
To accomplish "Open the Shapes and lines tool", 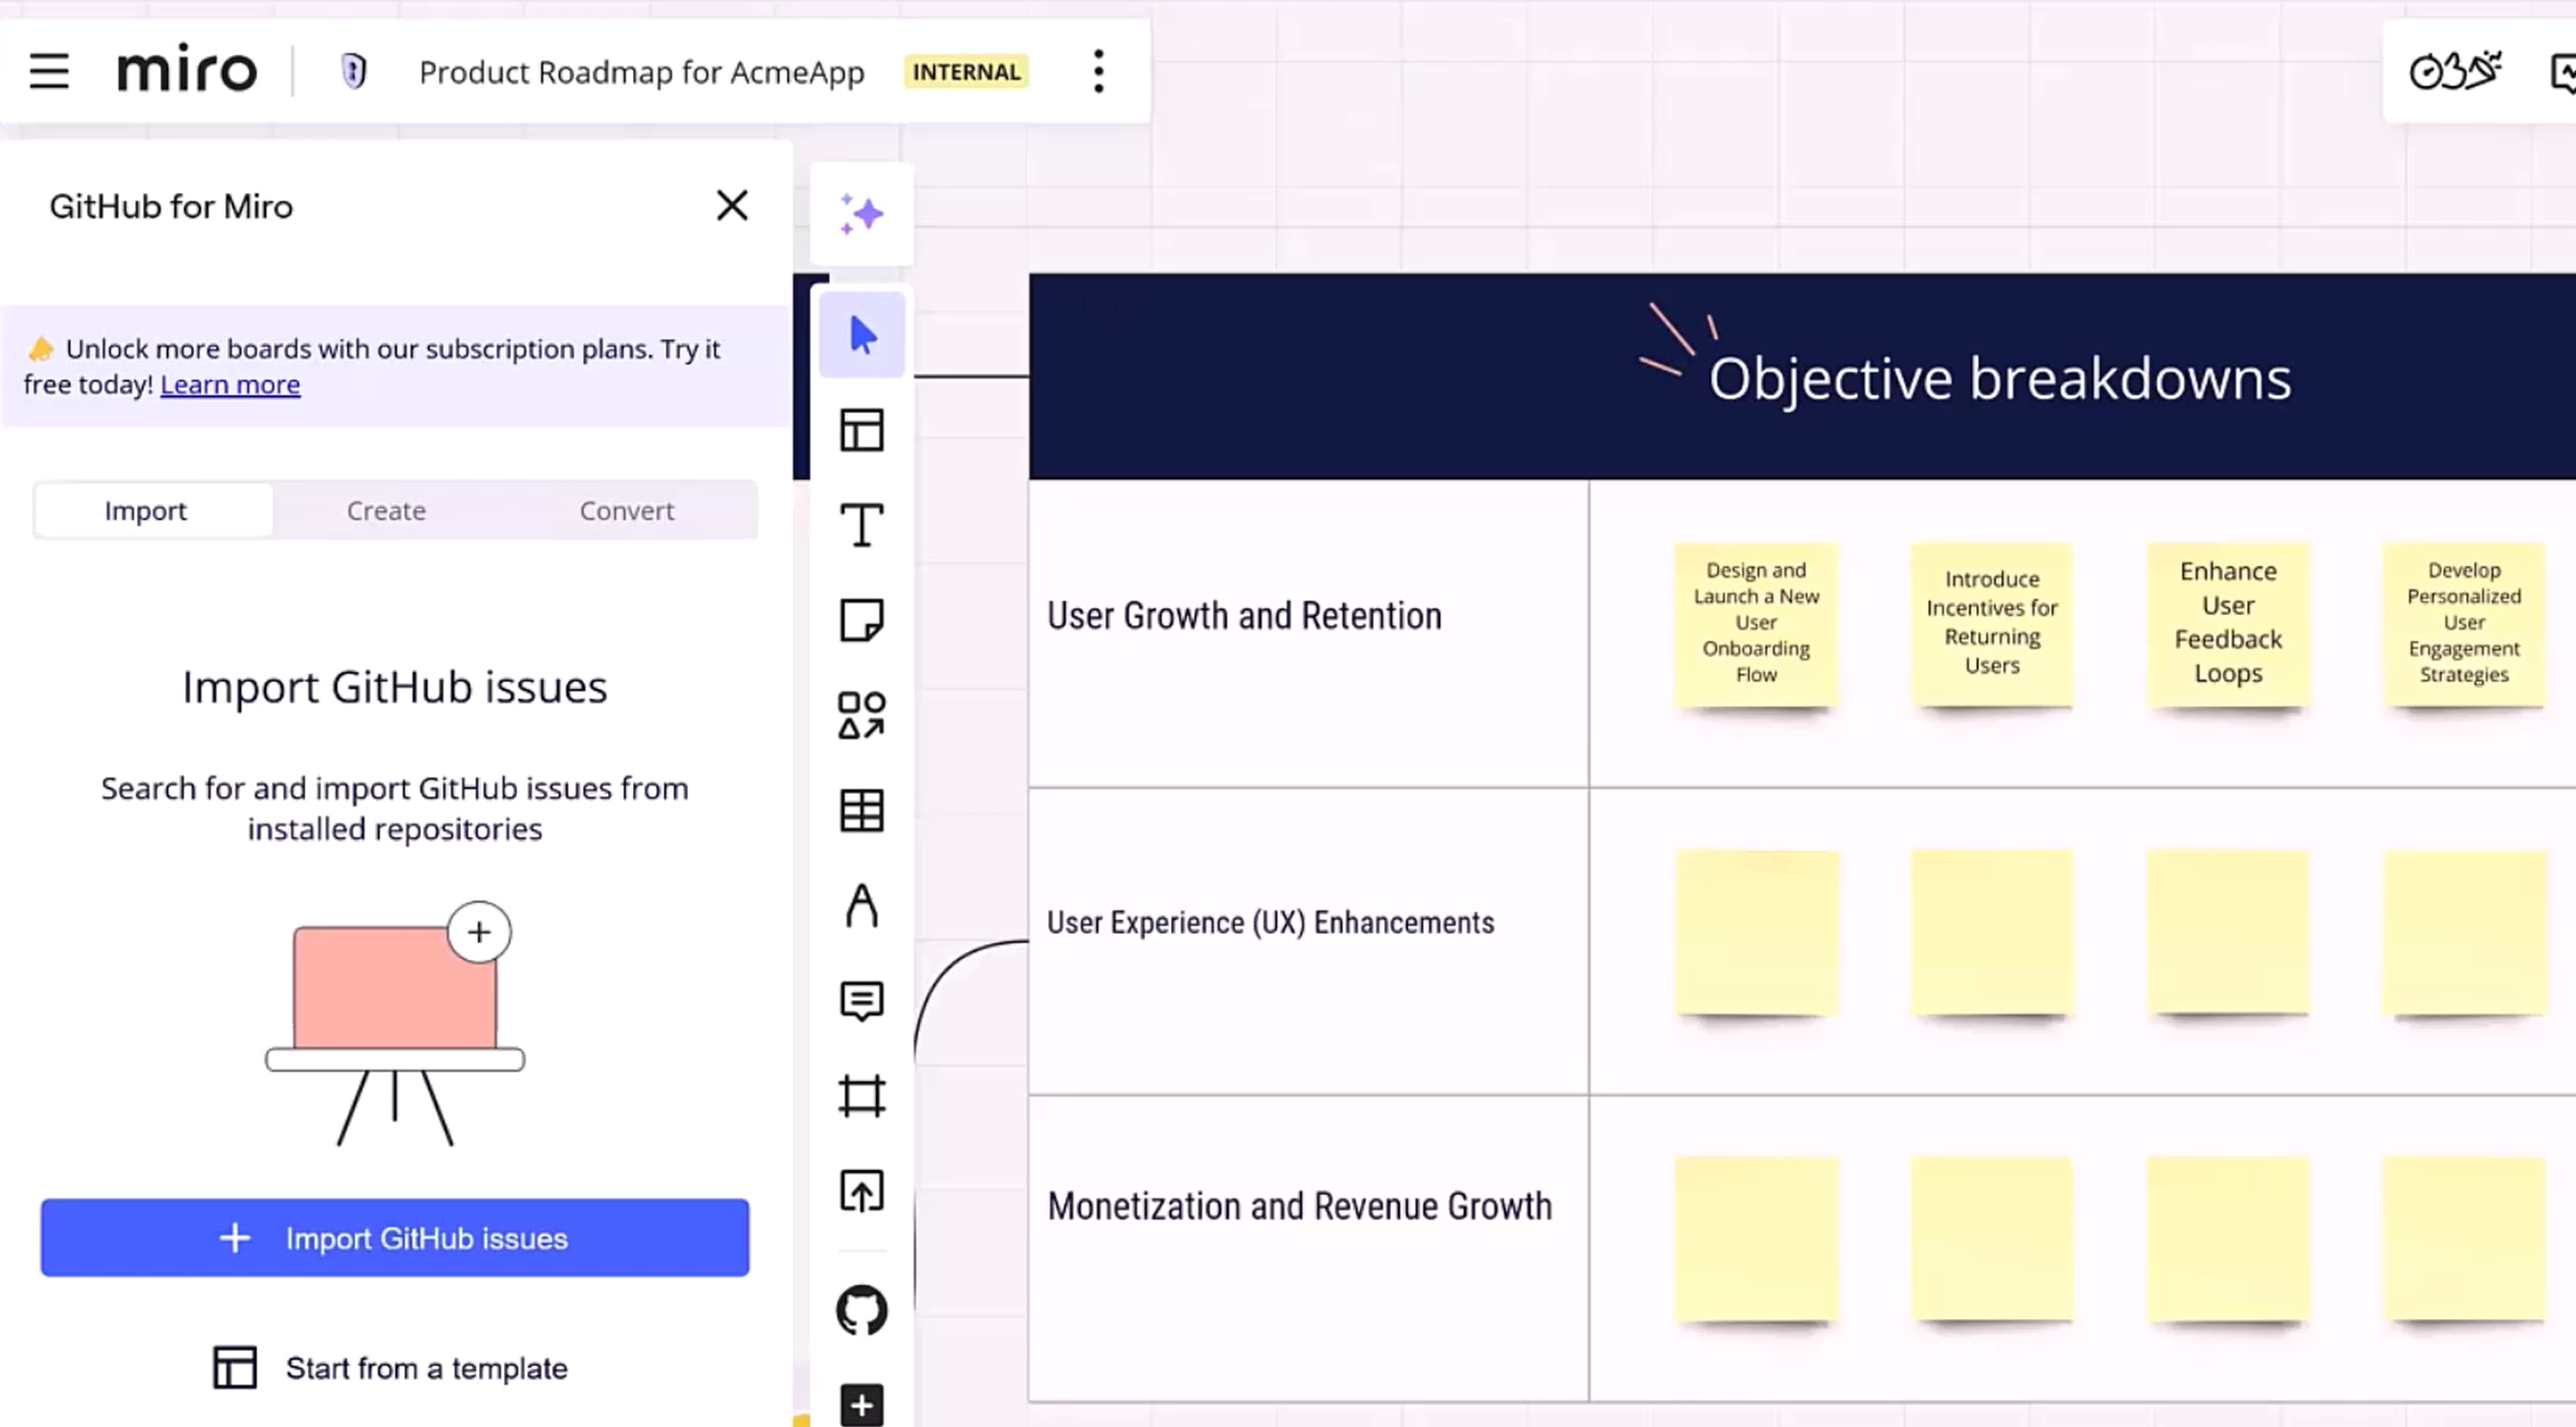I will [x=861, y=715].
